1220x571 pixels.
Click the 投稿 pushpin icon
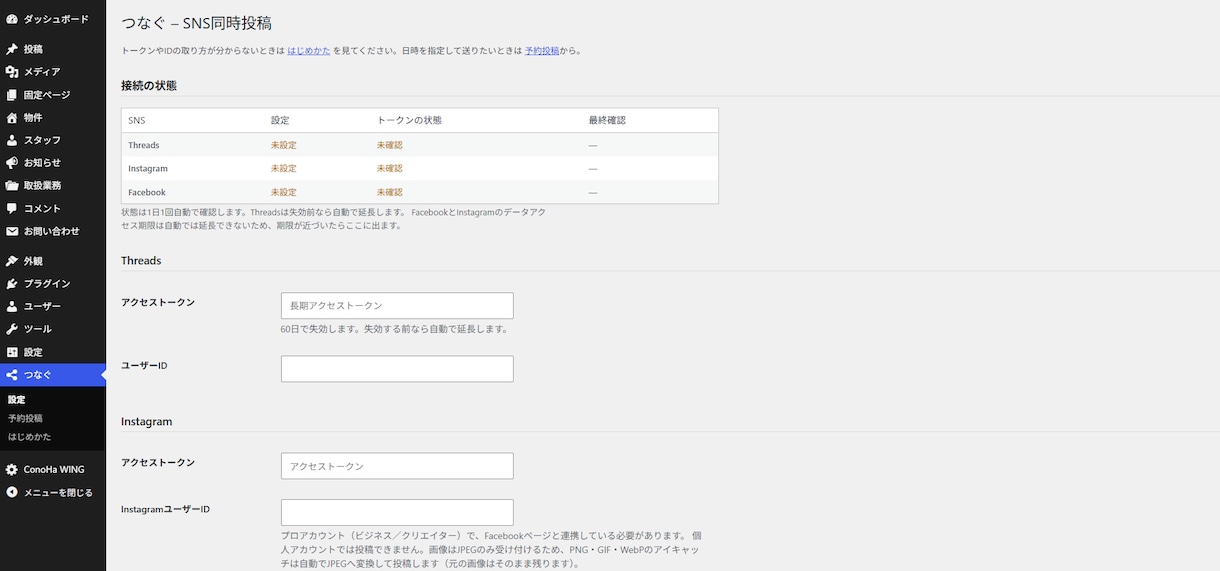(x=12, y=49)
